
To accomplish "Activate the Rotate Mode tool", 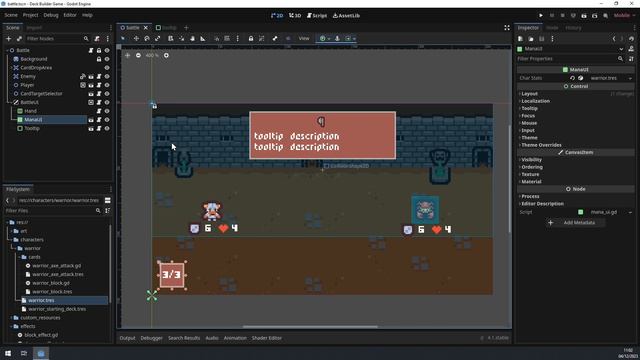I will pos(147,38).
